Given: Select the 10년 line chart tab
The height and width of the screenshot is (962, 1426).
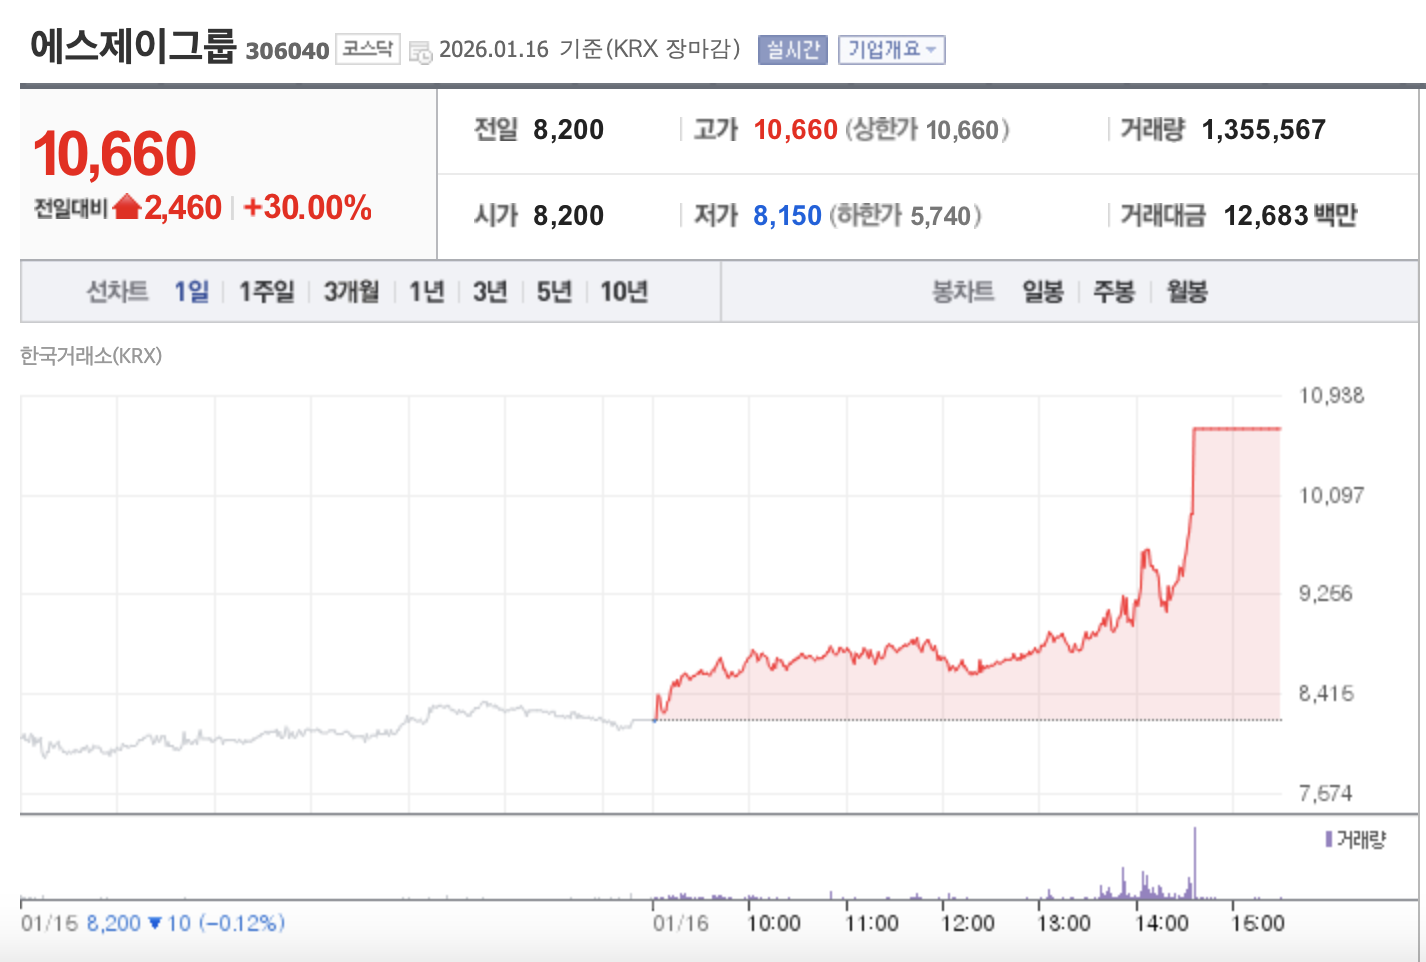Looking at the screenshot, I should [x=624, y=291].
